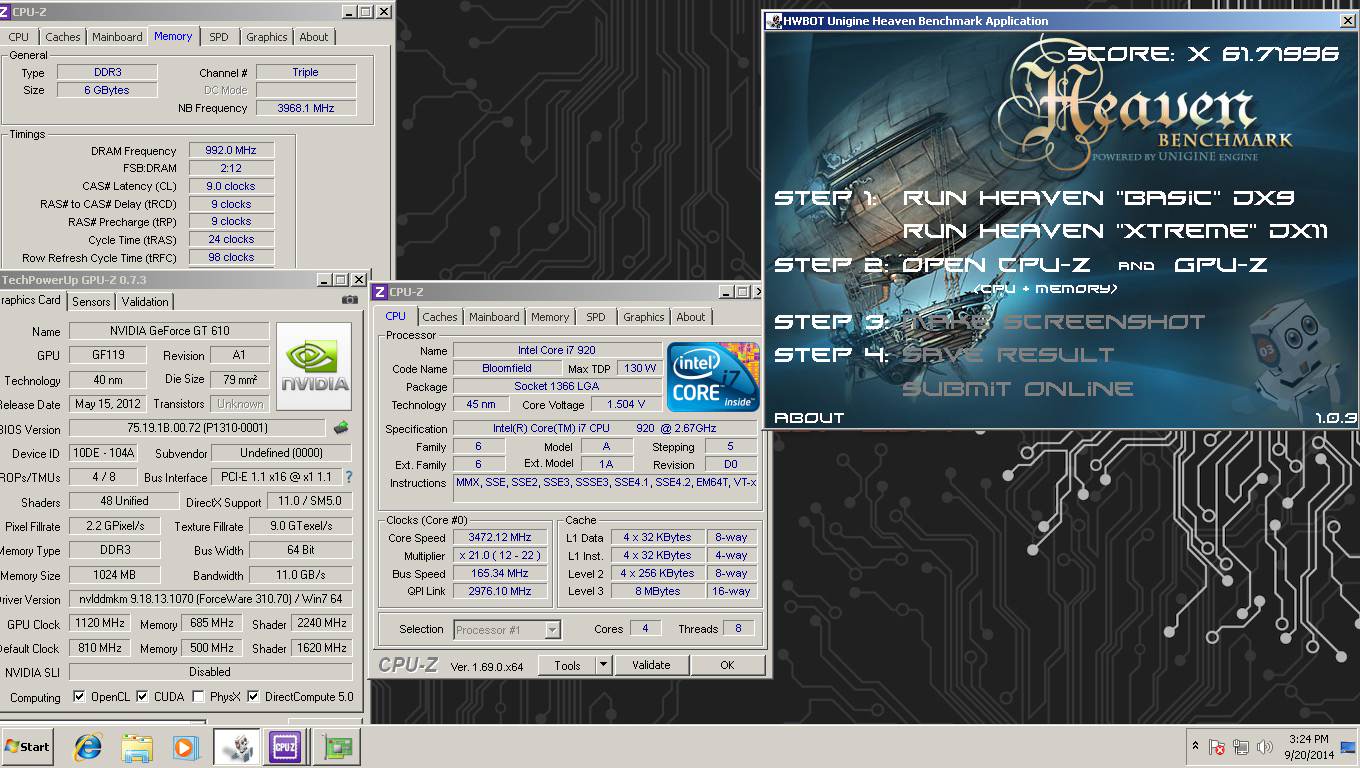Open the Sensors tab in GPU-Z
The image size is (1360, 768).
click(x=91, y=302)
